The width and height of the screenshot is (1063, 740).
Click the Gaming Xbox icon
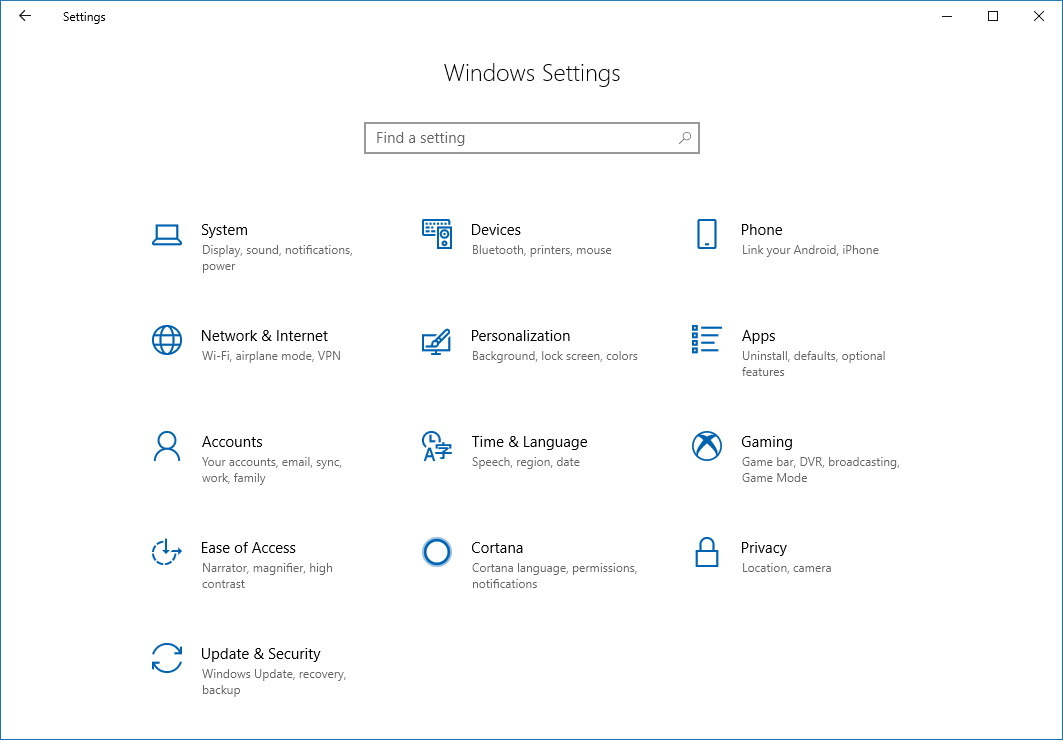706,446
